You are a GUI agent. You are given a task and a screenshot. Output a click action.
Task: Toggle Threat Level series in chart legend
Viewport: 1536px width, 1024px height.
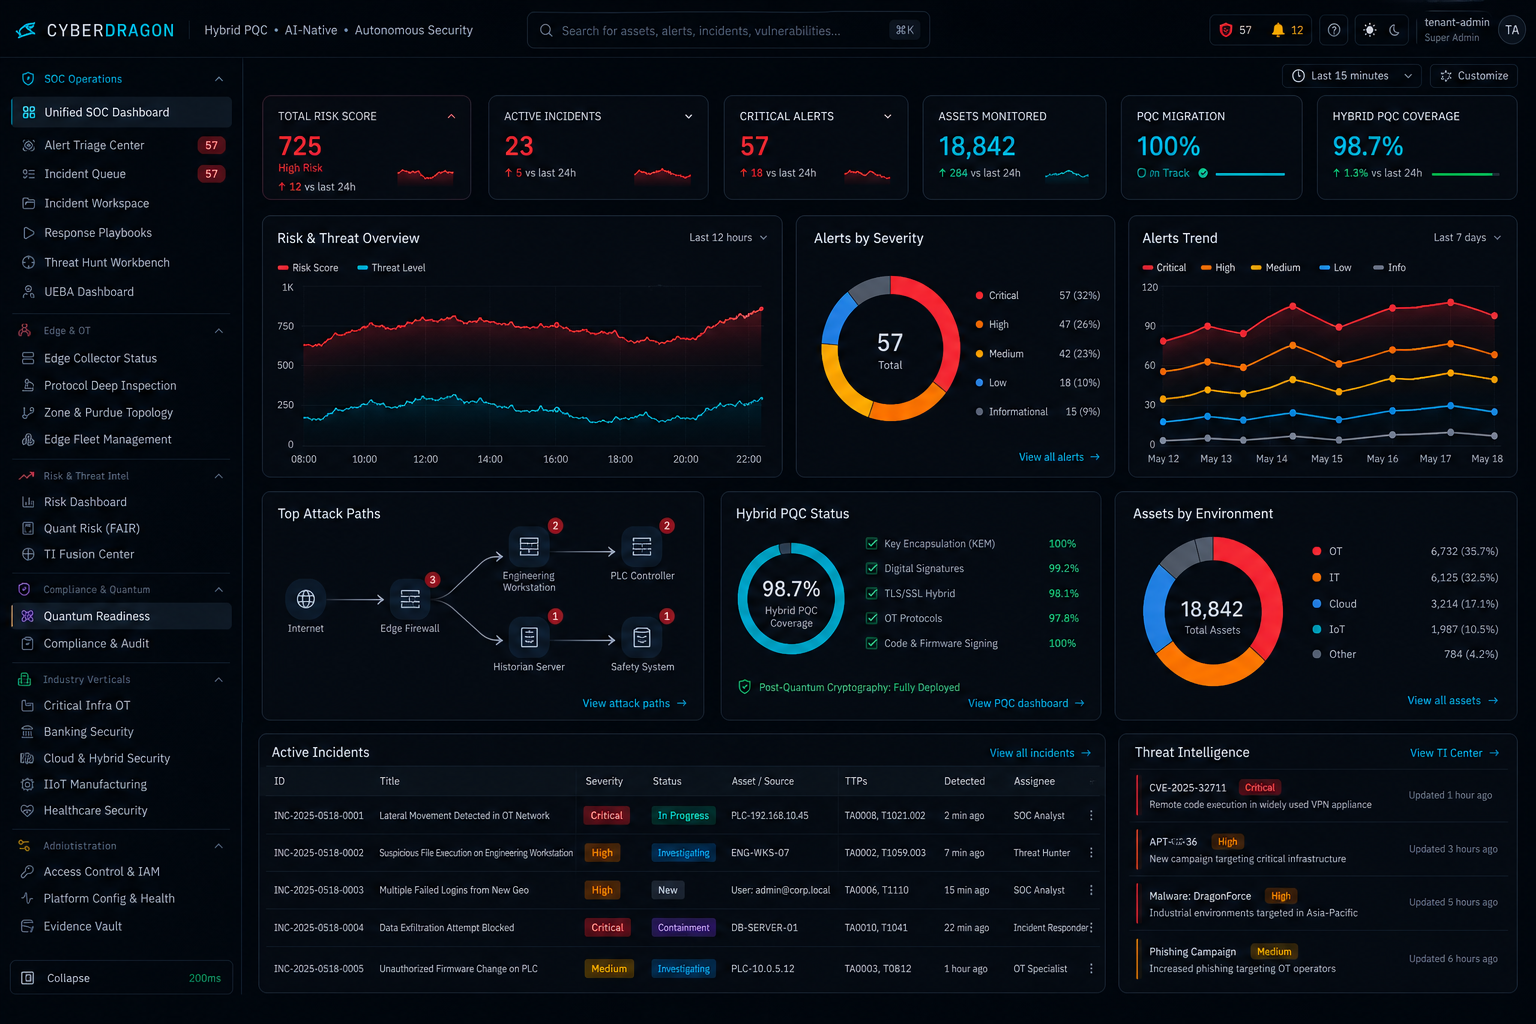click(x=391, y=268)
